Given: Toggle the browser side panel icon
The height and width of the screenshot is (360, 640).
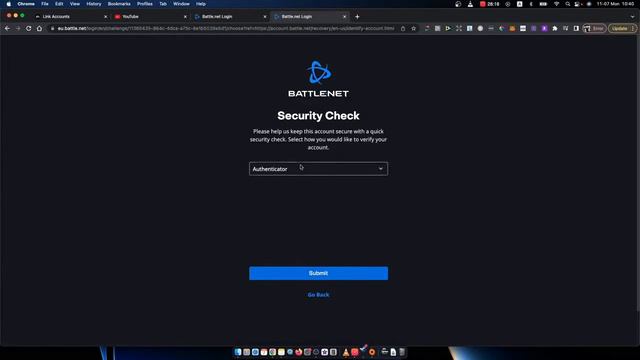Looking at the screenshot, I should click(576, 29).
